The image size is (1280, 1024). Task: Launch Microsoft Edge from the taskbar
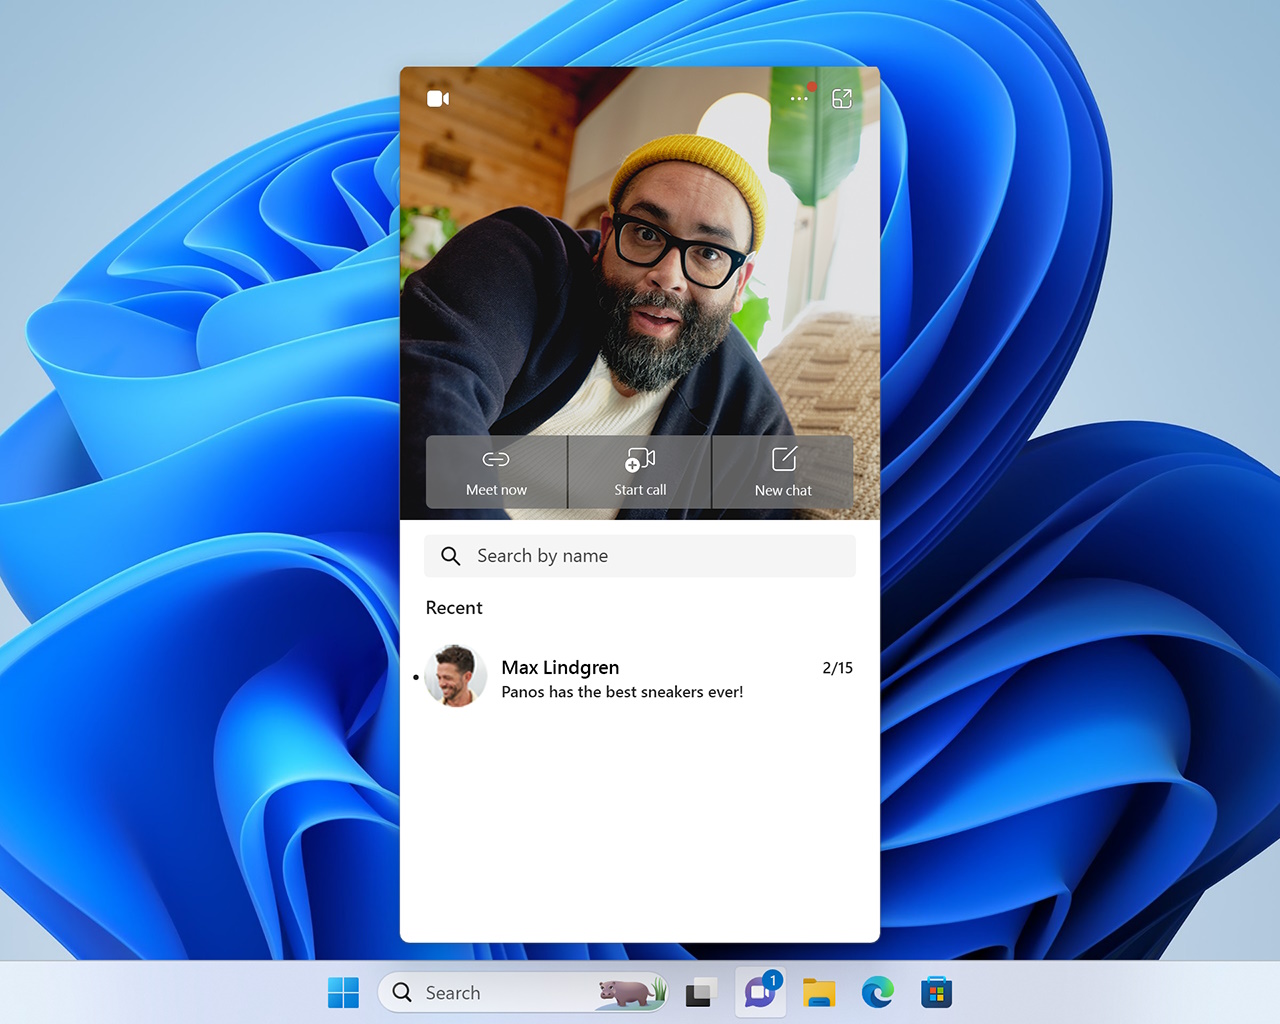[x=878, y=993]
